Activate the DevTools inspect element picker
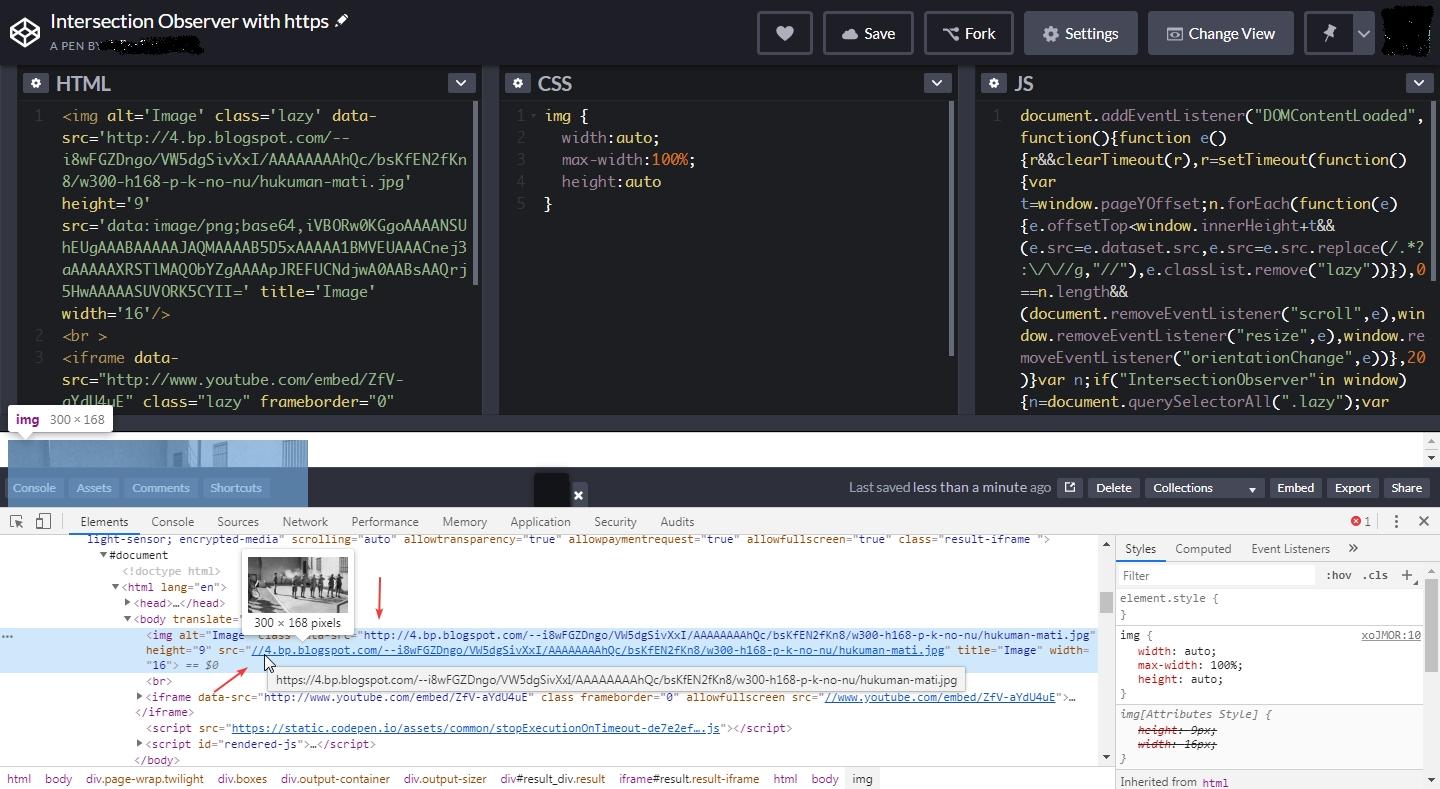Viewport: 1440px width, 789px height. point(17,522)
